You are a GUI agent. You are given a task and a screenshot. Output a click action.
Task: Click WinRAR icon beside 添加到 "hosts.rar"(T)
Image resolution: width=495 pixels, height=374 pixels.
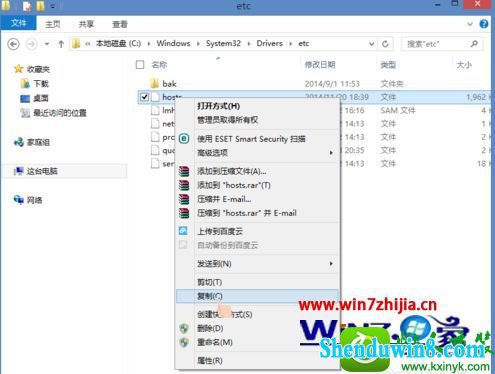tap(184, 185)
